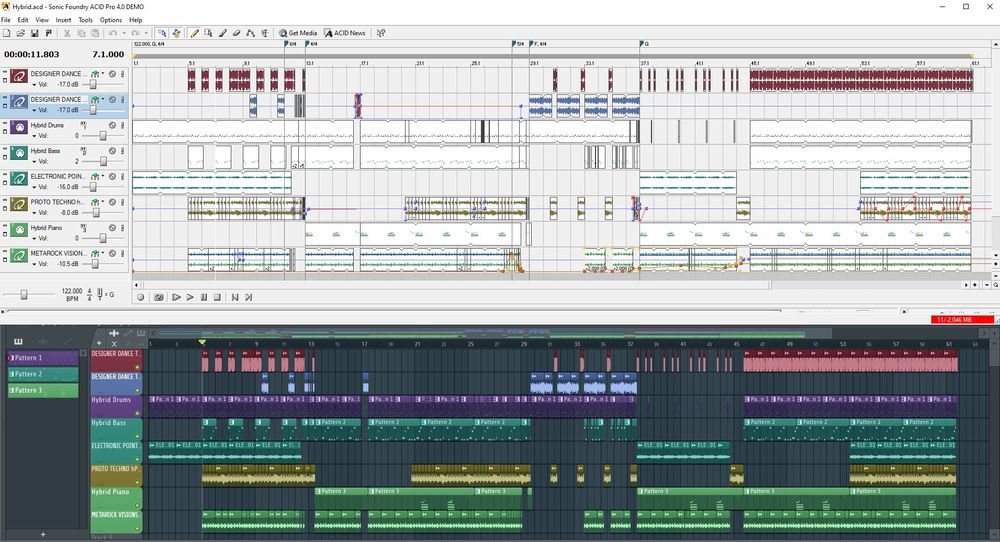This screenshot has width=1000, height=542.
Task: Click Play From Start in transport
Action: (176, 297)
